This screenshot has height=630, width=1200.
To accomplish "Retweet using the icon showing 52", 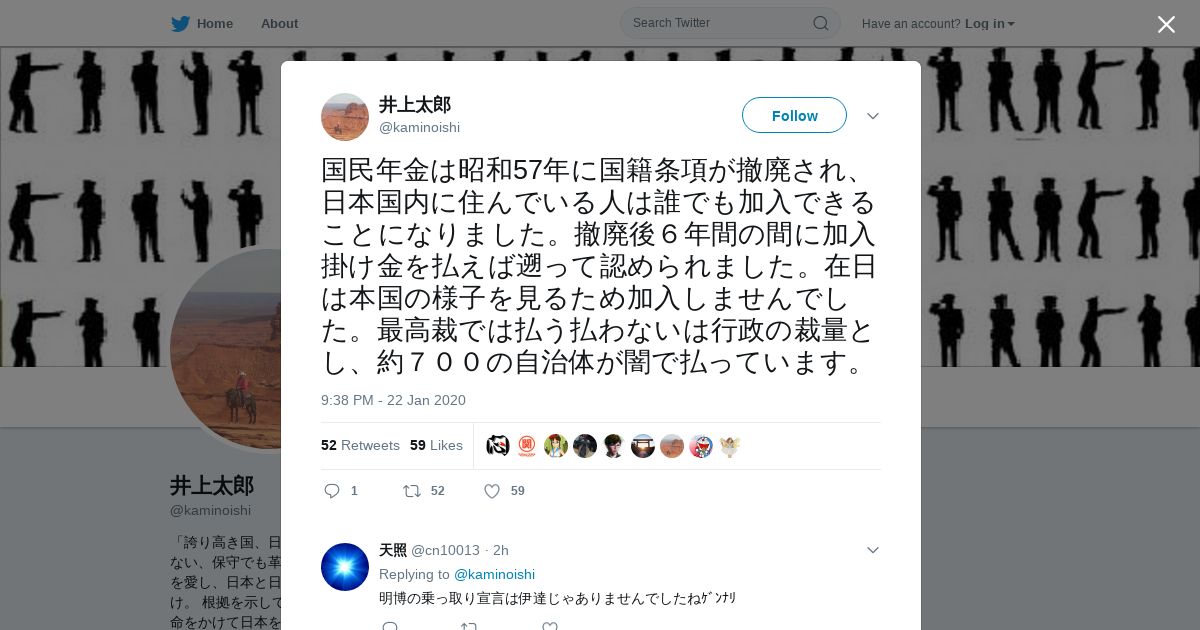I will tap(412, 491).
